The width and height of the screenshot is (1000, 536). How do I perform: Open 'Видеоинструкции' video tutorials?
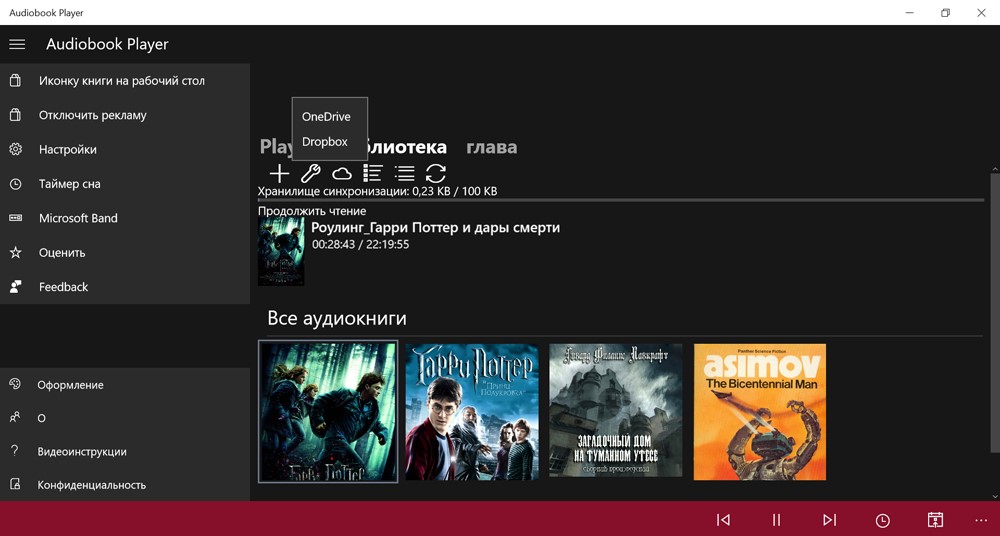point(125,451)
